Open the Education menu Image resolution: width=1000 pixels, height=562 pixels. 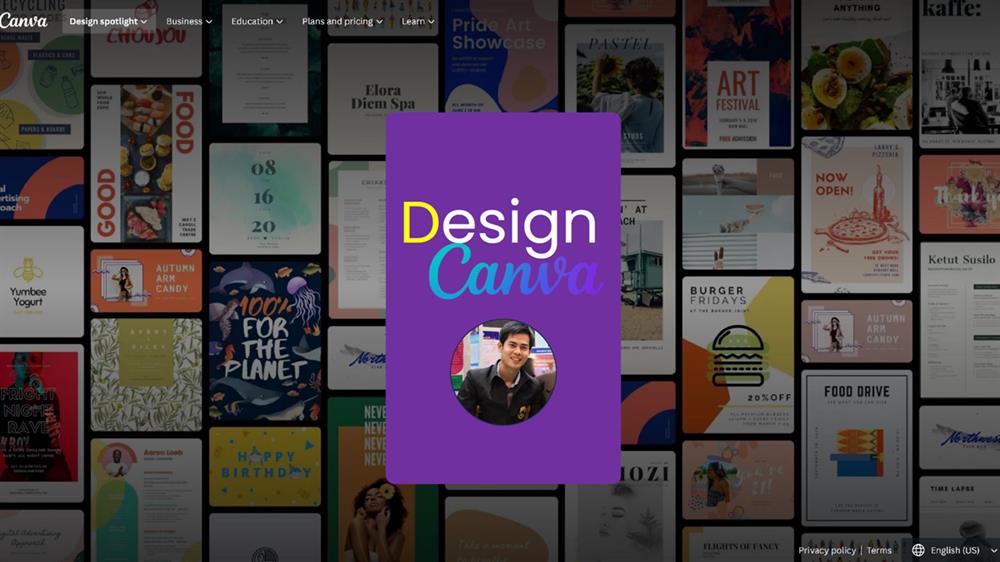257,22
